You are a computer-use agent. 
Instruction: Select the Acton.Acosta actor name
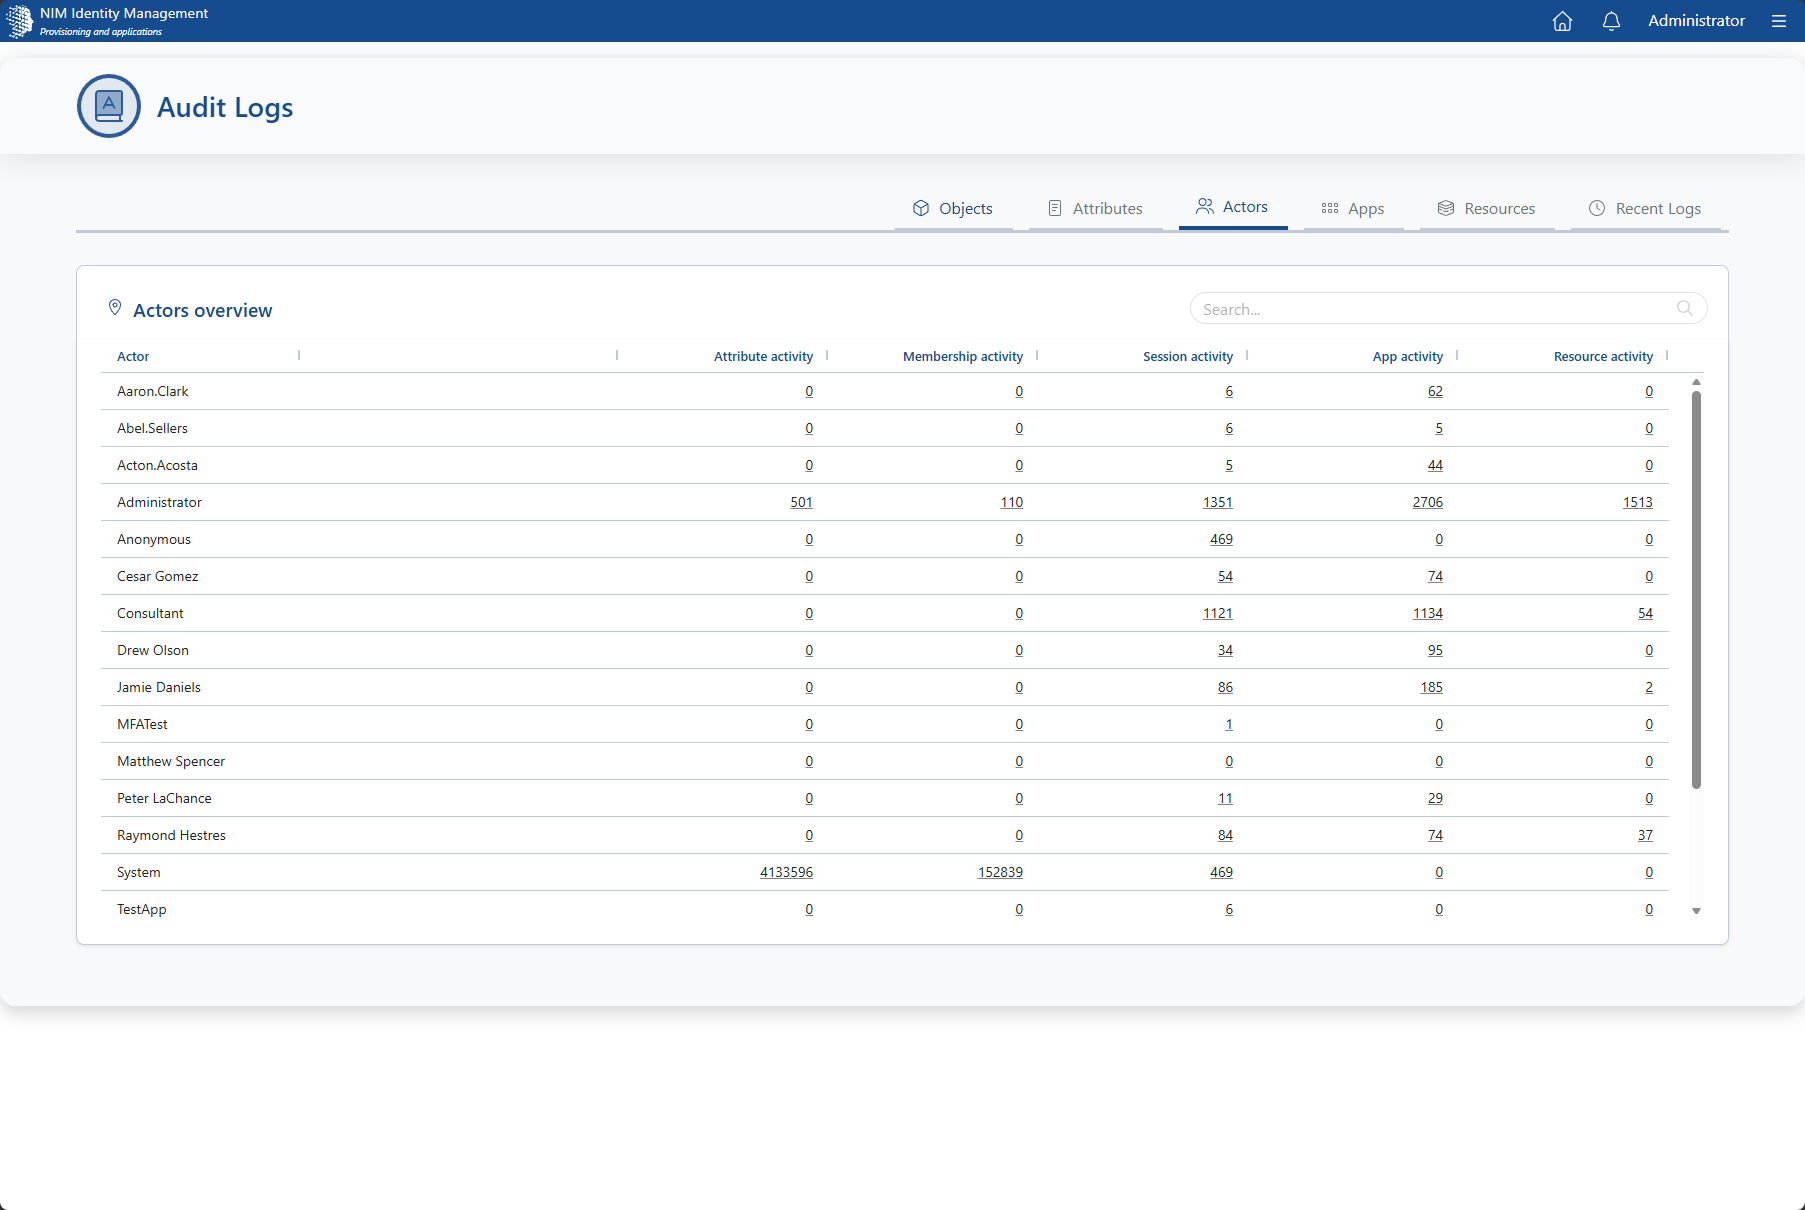point(157,465)
